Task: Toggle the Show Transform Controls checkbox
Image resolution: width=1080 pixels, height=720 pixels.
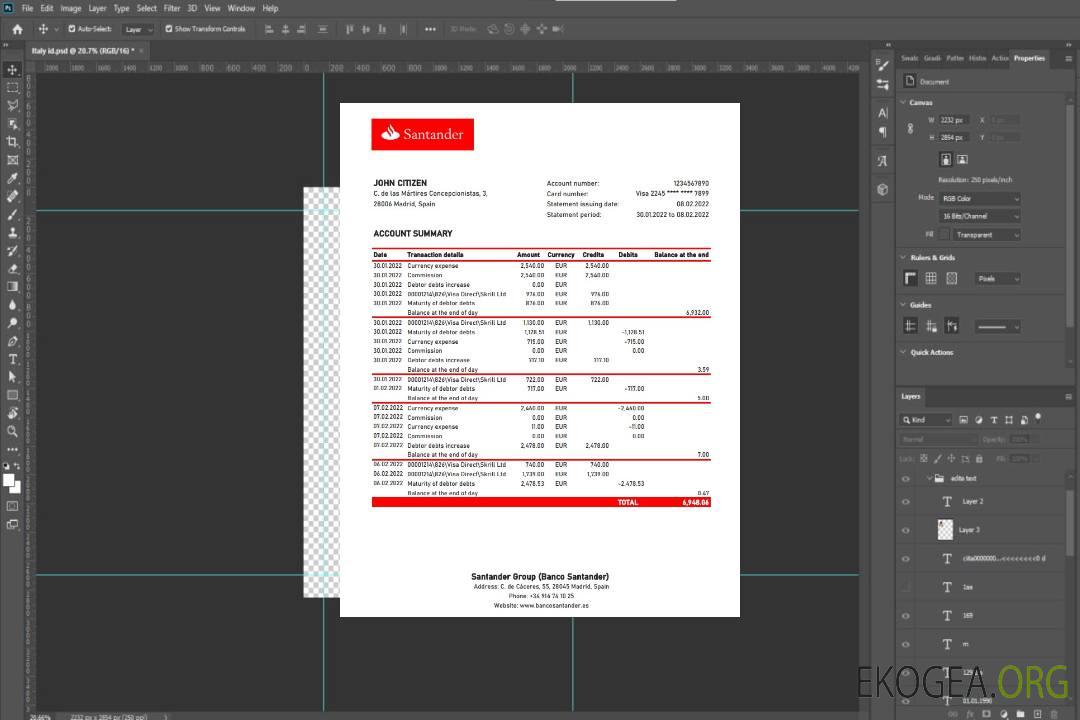Action: (x=169, y=29)
